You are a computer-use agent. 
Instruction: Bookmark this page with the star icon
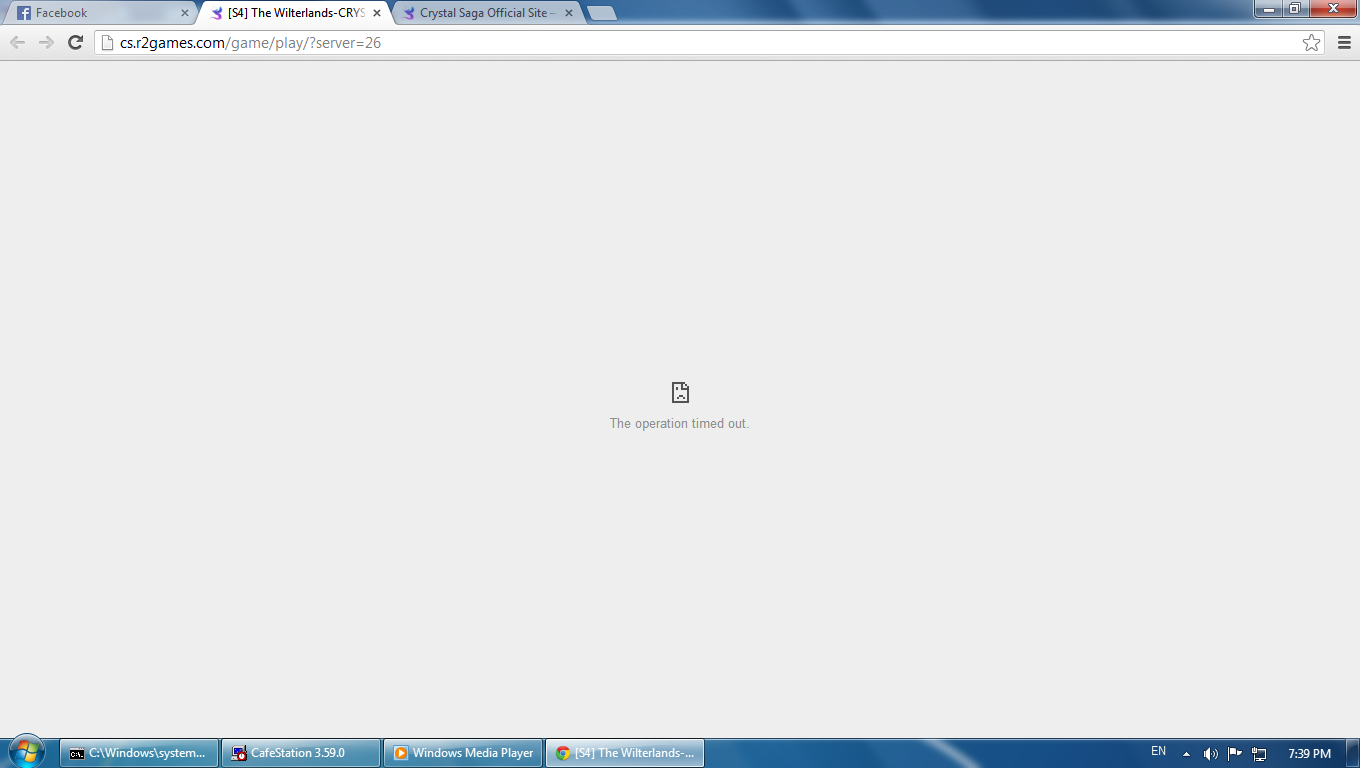coord(1311,42)
